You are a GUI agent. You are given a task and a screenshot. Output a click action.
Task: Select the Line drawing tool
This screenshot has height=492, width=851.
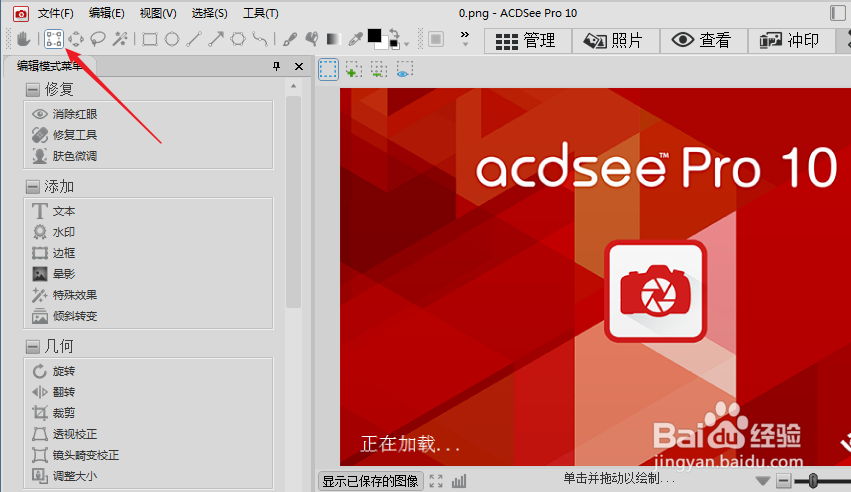[x=194, y=39]
